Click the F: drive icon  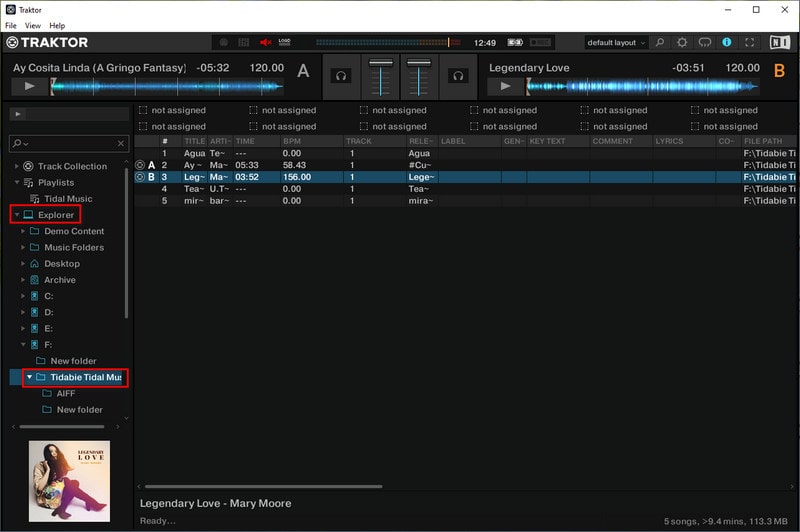[34, 345]
